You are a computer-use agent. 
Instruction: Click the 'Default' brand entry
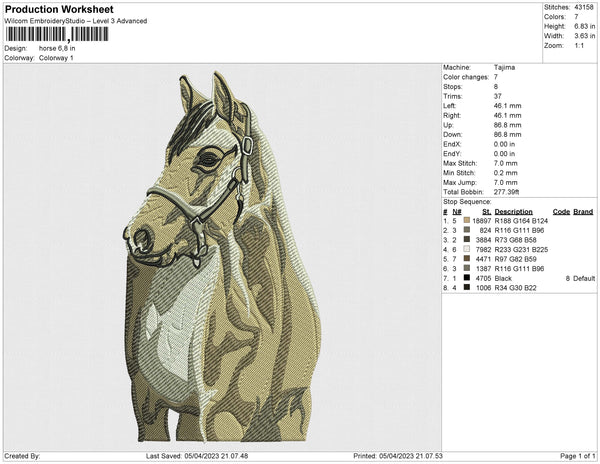click(x=584, y=278)
